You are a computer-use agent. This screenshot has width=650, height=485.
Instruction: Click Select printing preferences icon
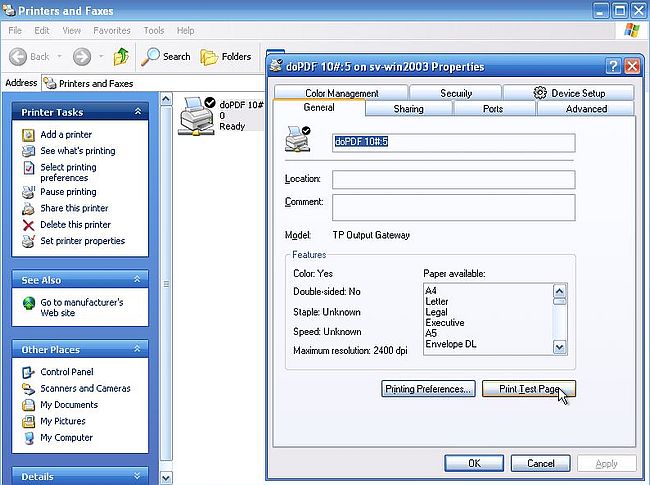pyautogui.click(x=28, y=168)
